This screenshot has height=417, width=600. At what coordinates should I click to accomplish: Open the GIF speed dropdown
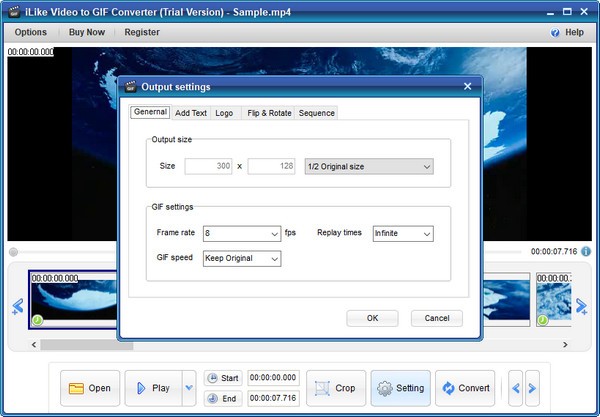tap(242, 258)
